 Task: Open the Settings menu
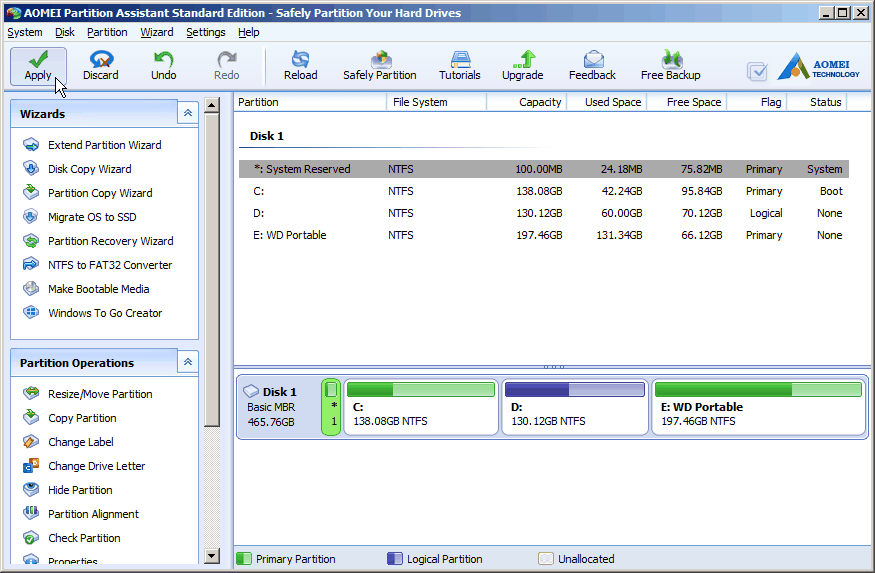206,32
